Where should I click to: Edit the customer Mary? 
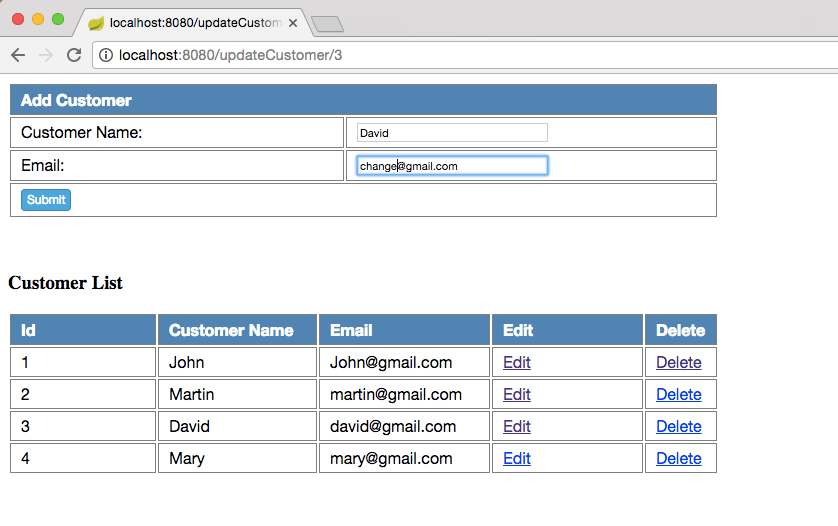pos(517,459)
